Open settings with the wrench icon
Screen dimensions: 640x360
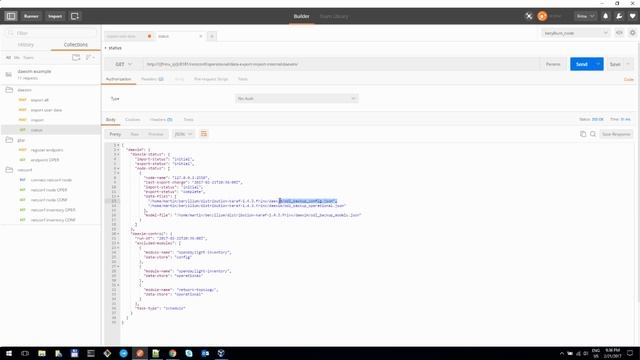coord(619,16)
